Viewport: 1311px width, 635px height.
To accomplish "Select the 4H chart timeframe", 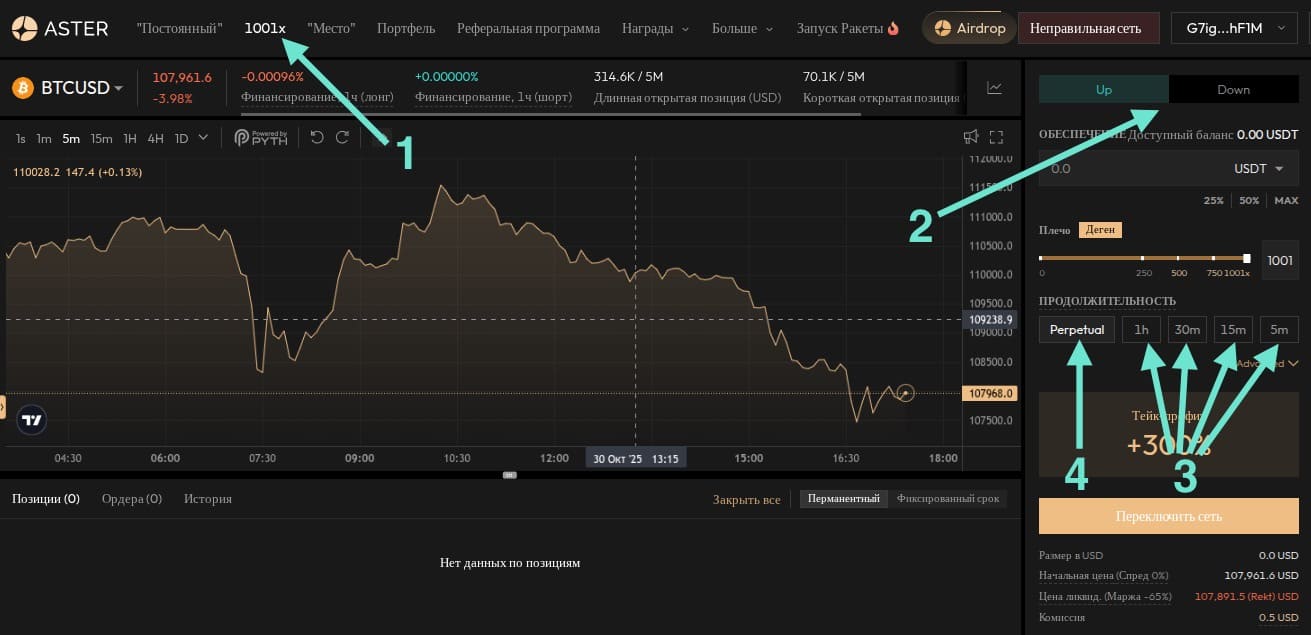I will point(156,139).
